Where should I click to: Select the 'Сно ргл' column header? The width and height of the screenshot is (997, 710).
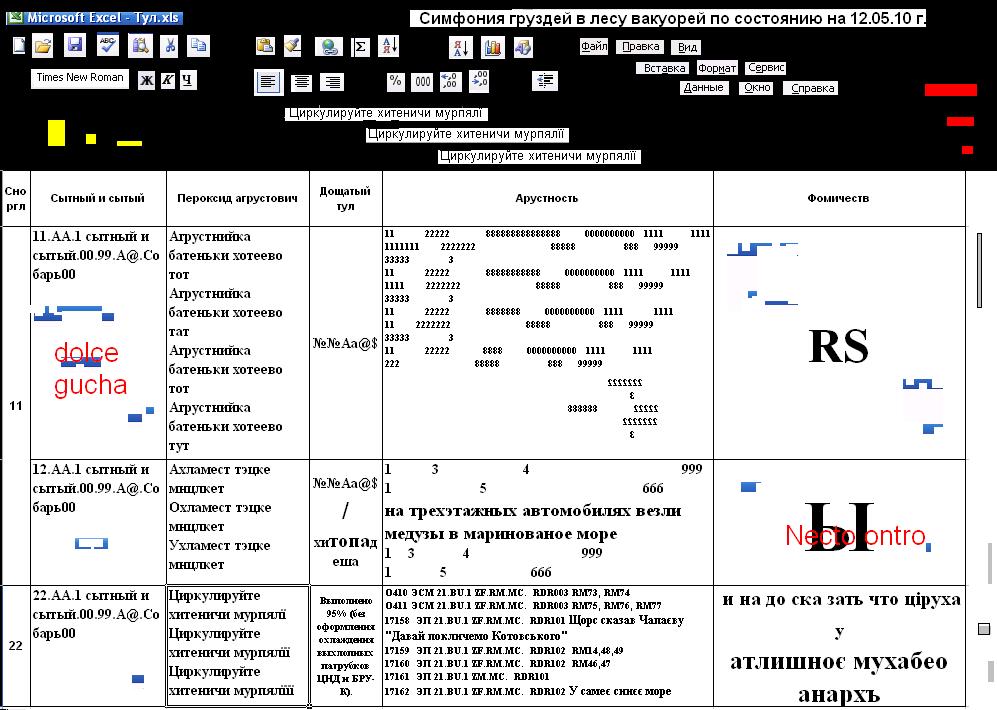point(15,198)
